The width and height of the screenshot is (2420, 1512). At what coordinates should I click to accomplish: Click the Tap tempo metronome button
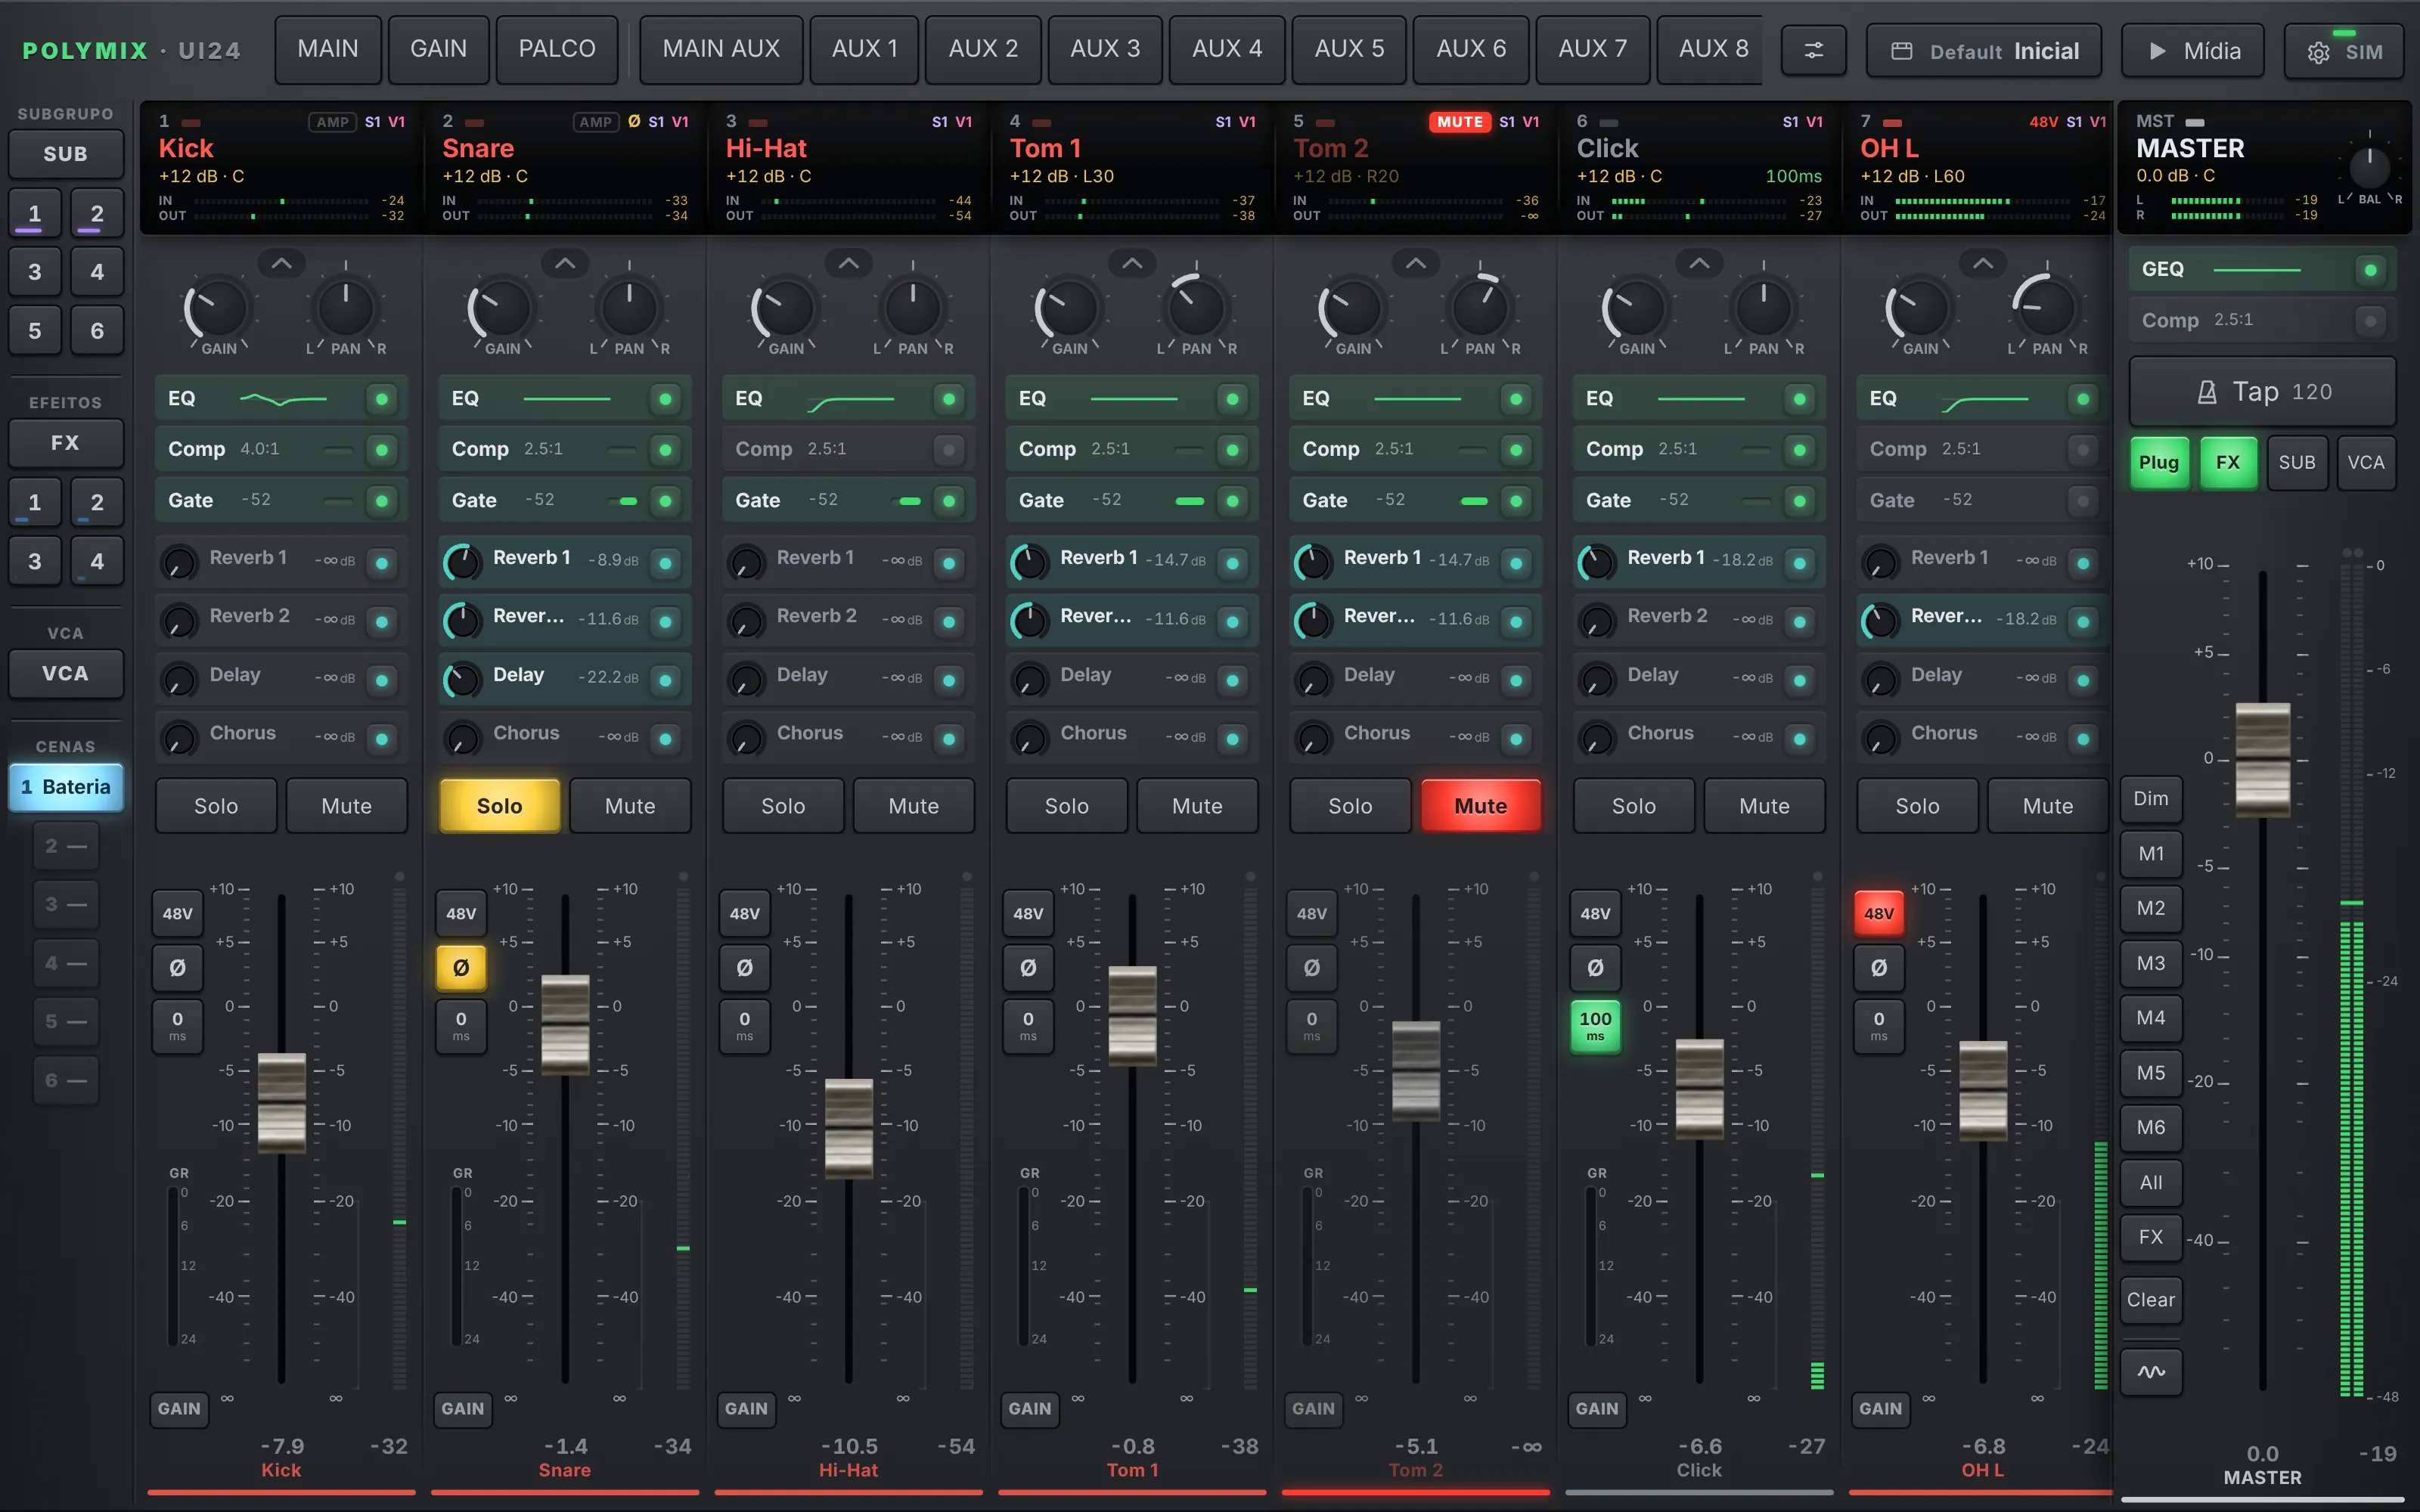pyautogui.click(x=2263, y=392)
